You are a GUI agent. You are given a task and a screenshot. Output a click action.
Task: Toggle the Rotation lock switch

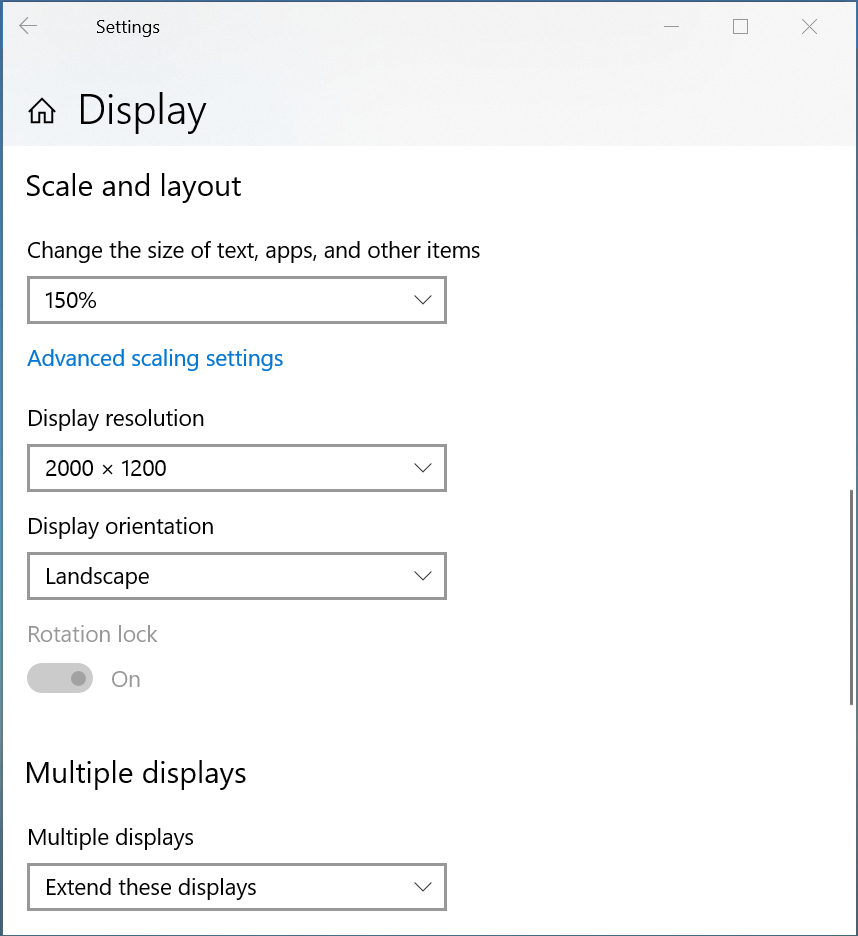pos(60,678)
